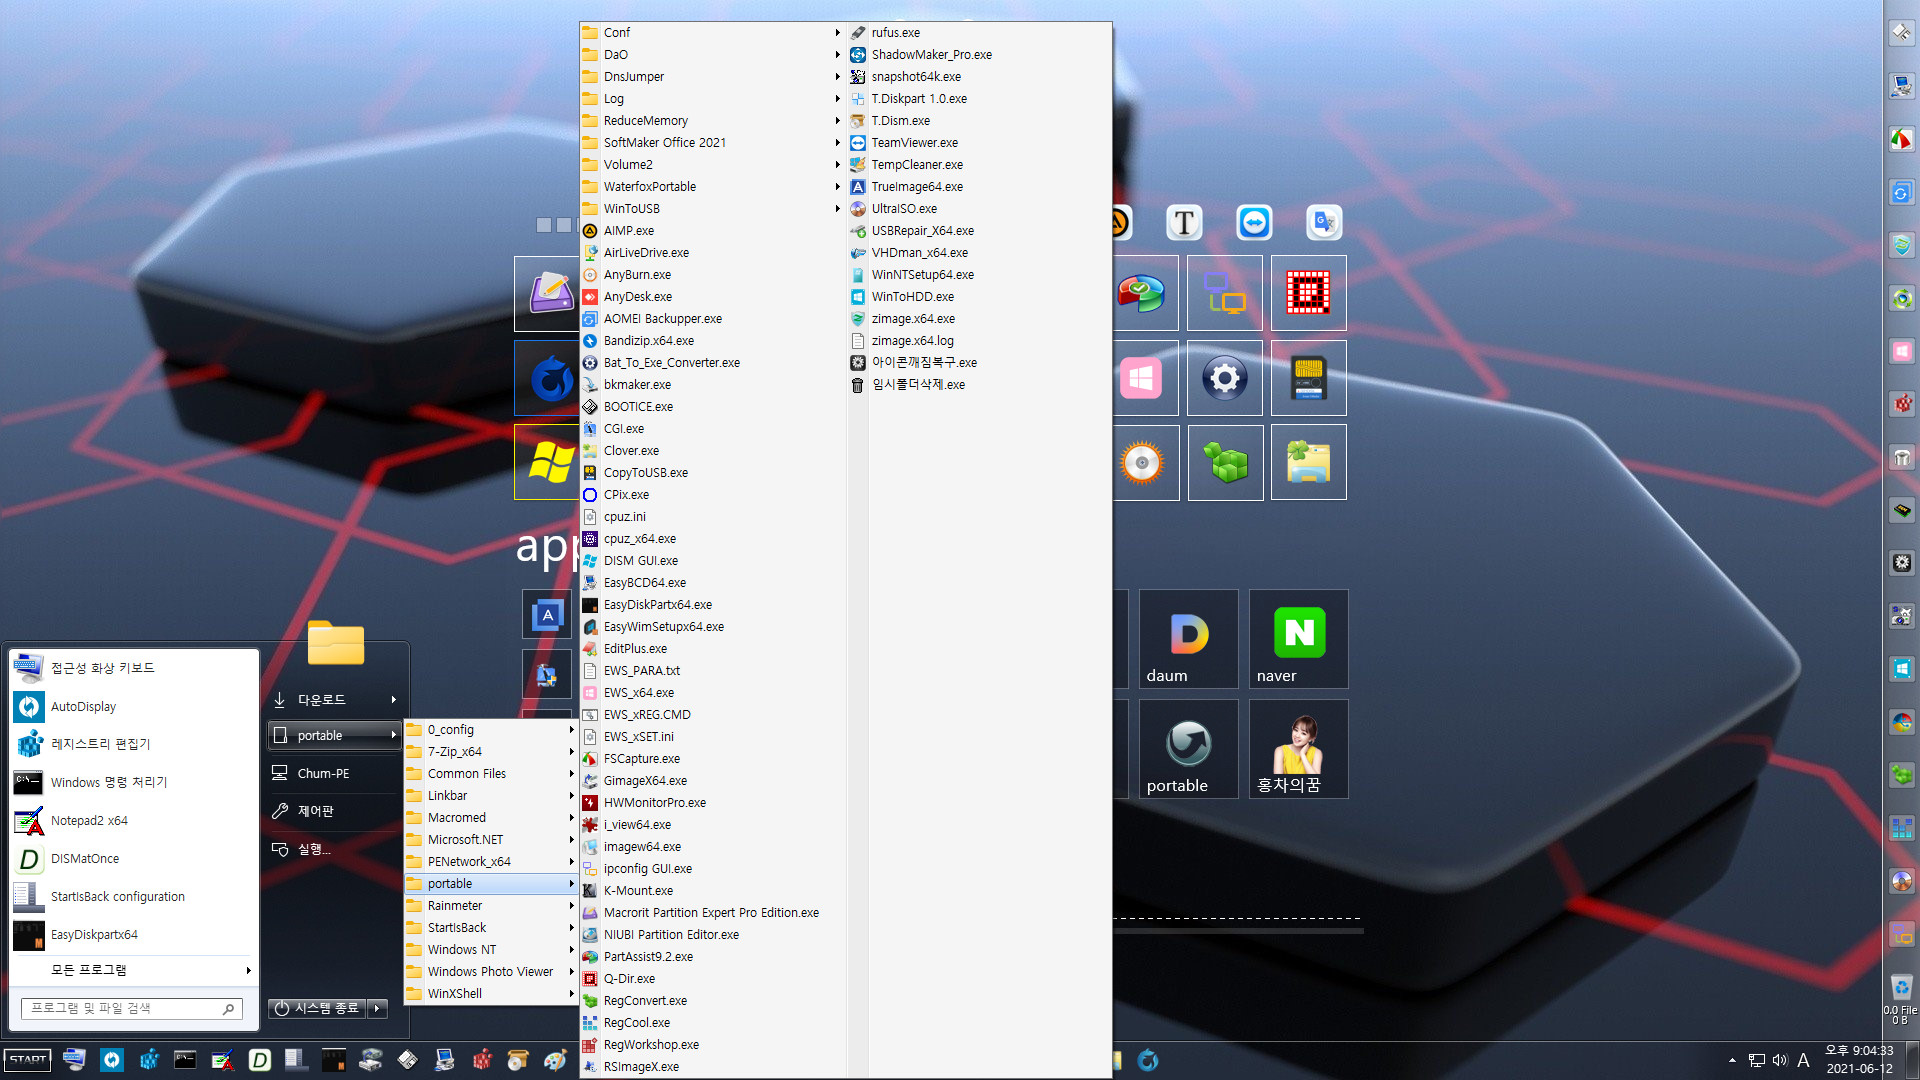Open TeamViewer.exe
Image resolution: width=1920 pixels, height=1080 pixels.
979,143
